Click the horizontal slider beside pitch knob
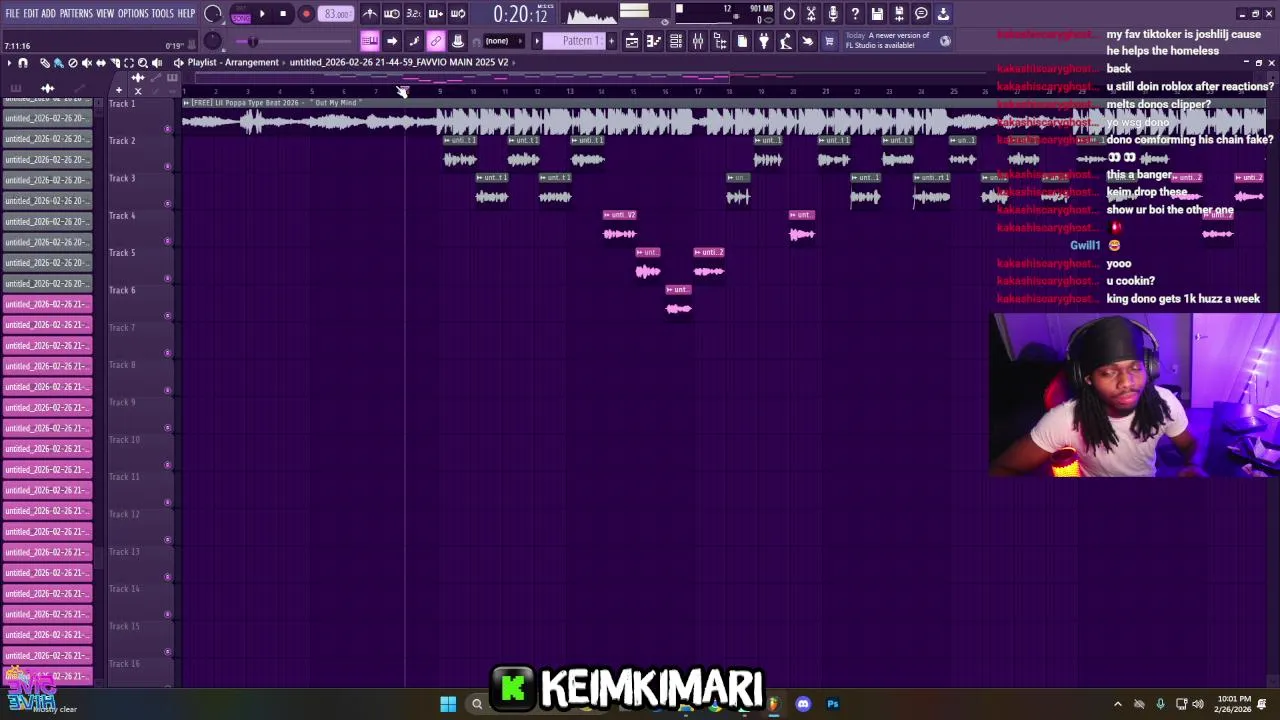 pyautogui.click(x=295, y=41)
